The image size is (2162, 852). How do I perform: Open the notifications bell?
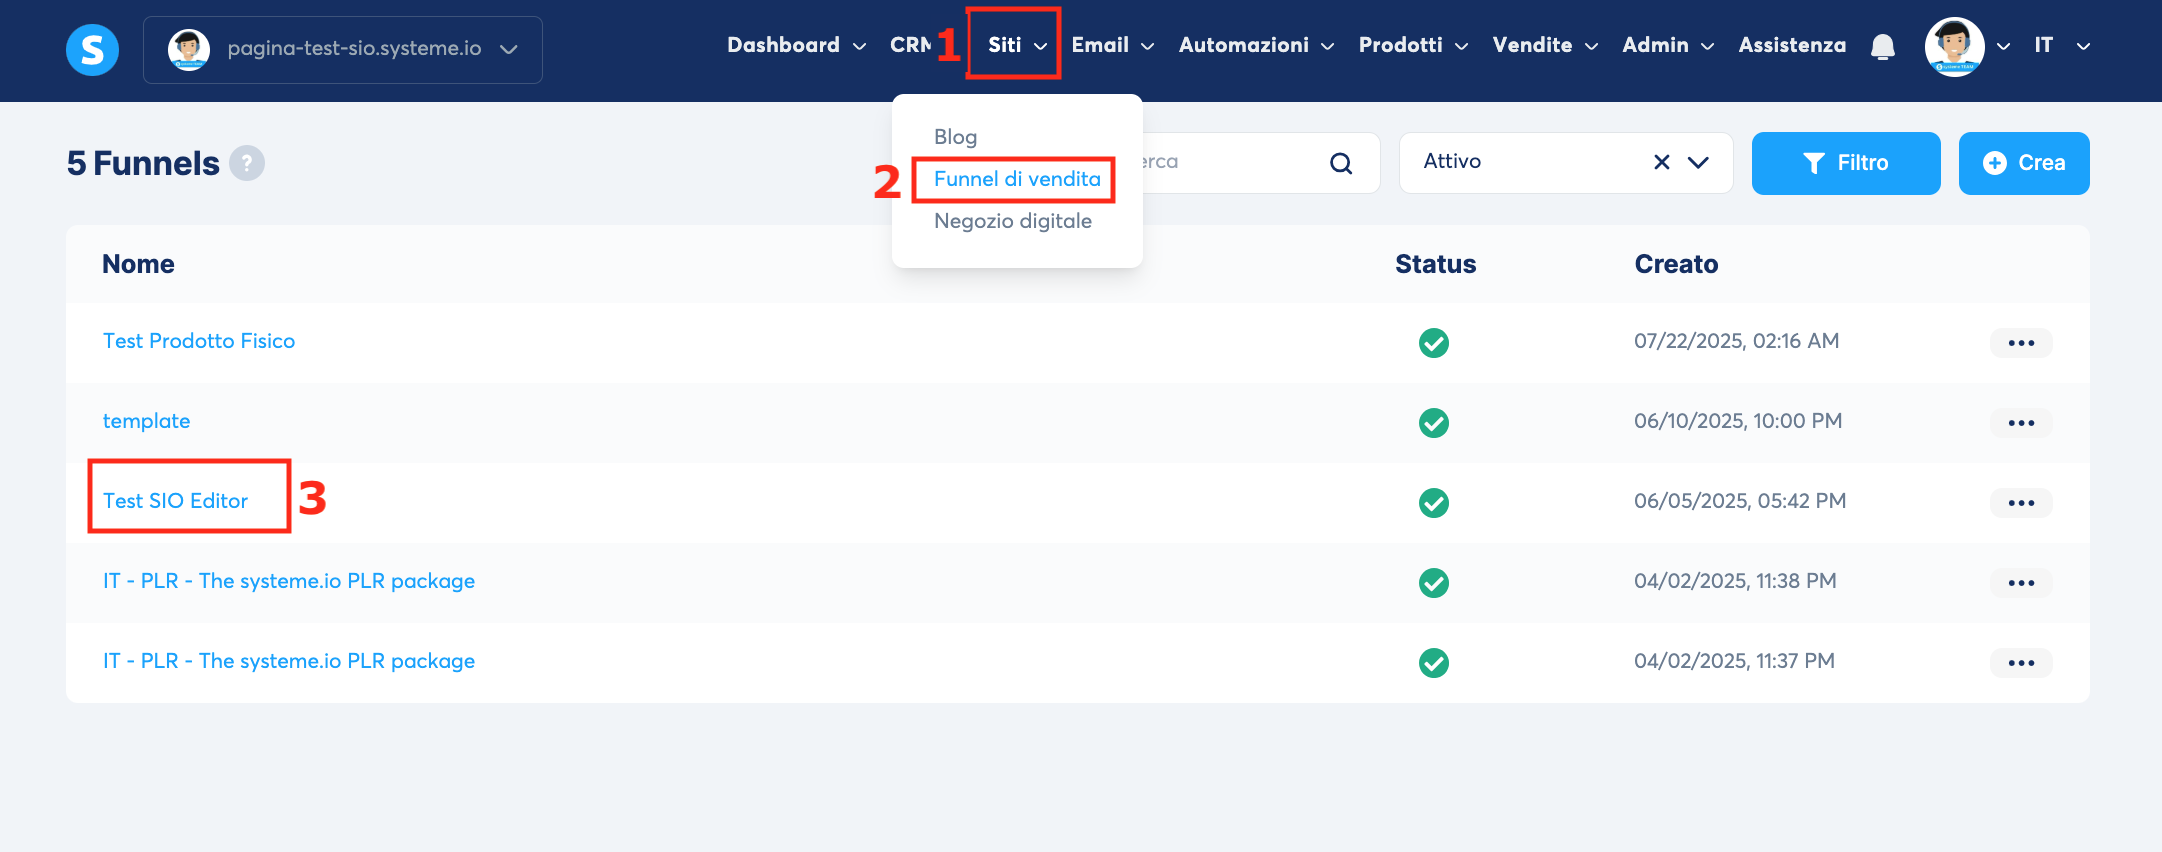coord(1883,46)
